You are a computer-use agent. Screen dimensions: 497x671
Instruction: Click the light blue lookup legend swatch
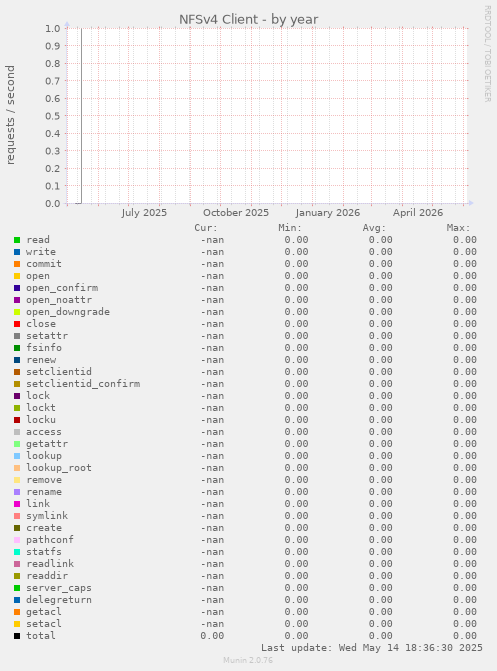17,456
